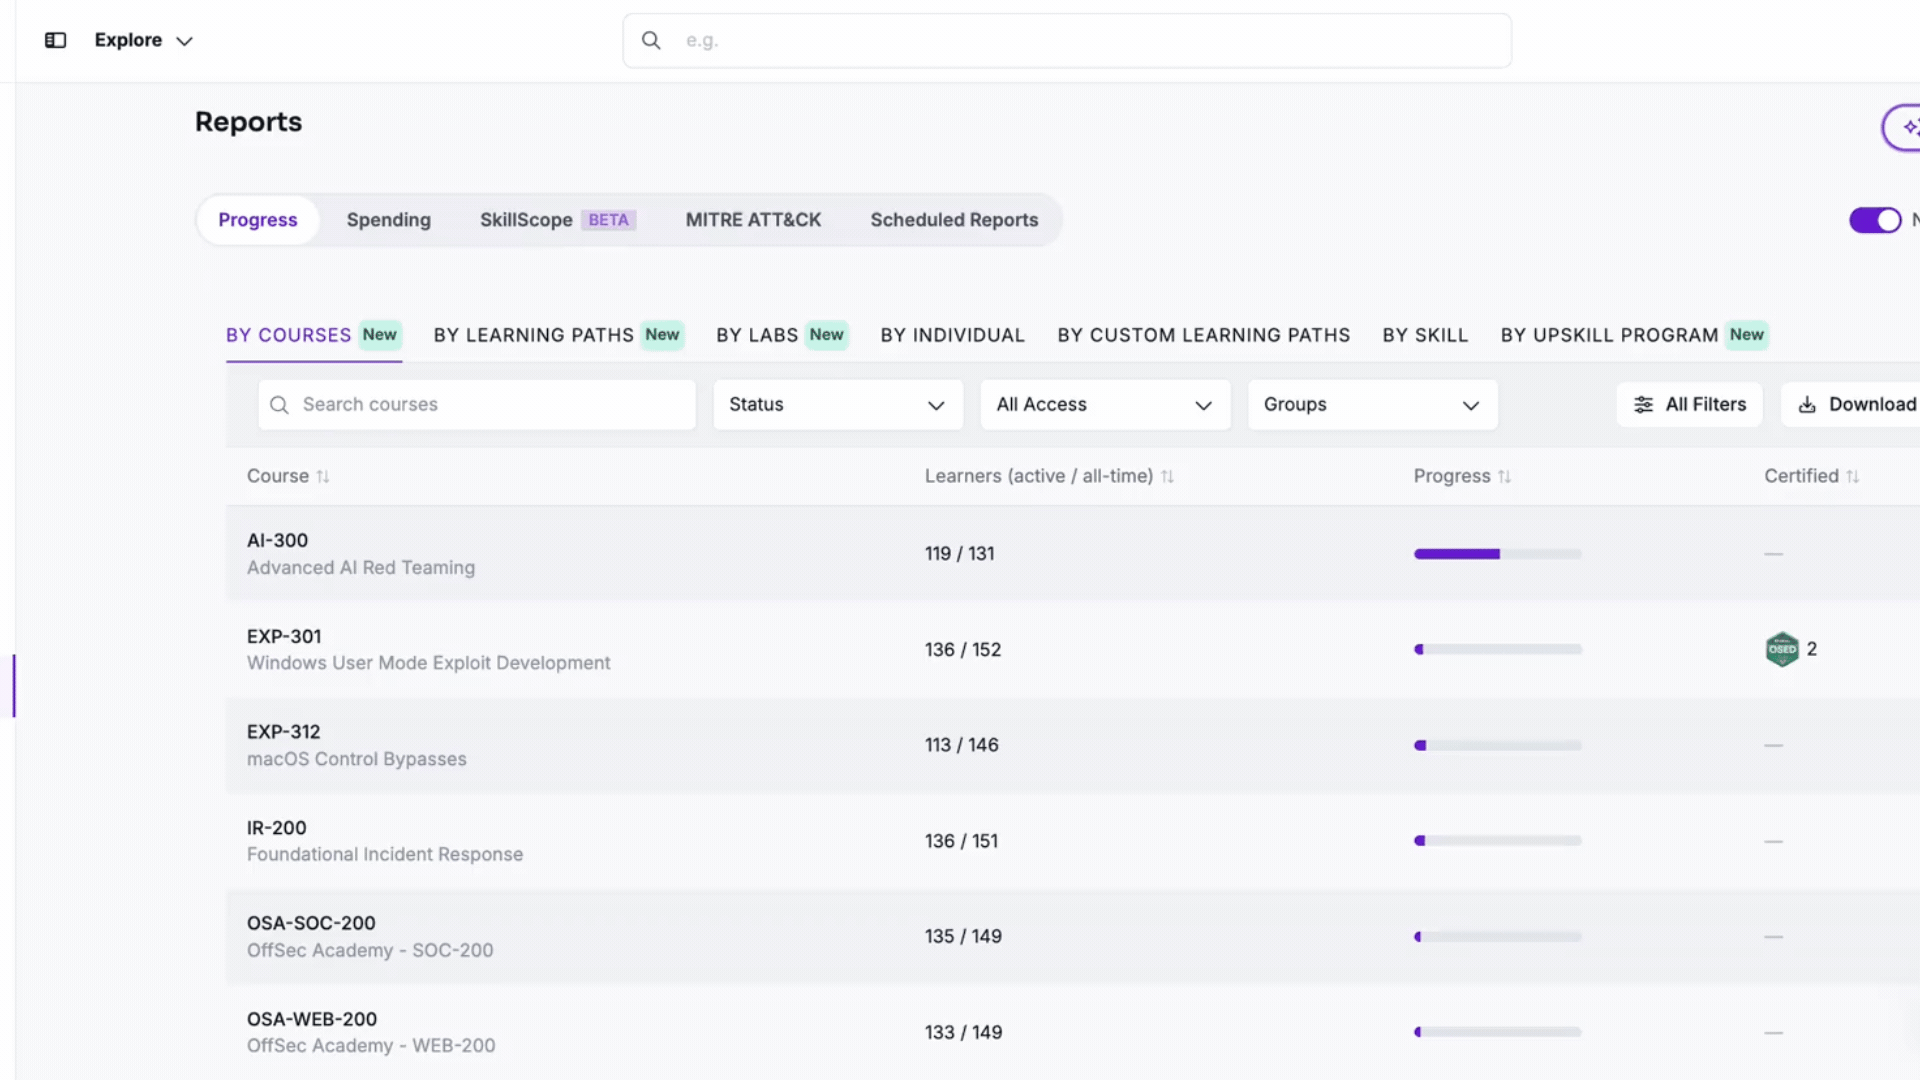Click the All Filters sliders icon
The height and width of the screenshot is (1080, 1920).
(1643, 405)
